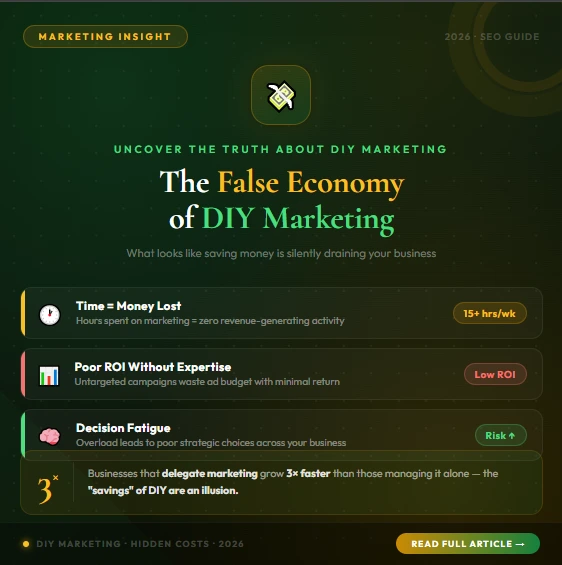Click the flying money icon tile
562x565 pixels.
[x=281, y=95]
